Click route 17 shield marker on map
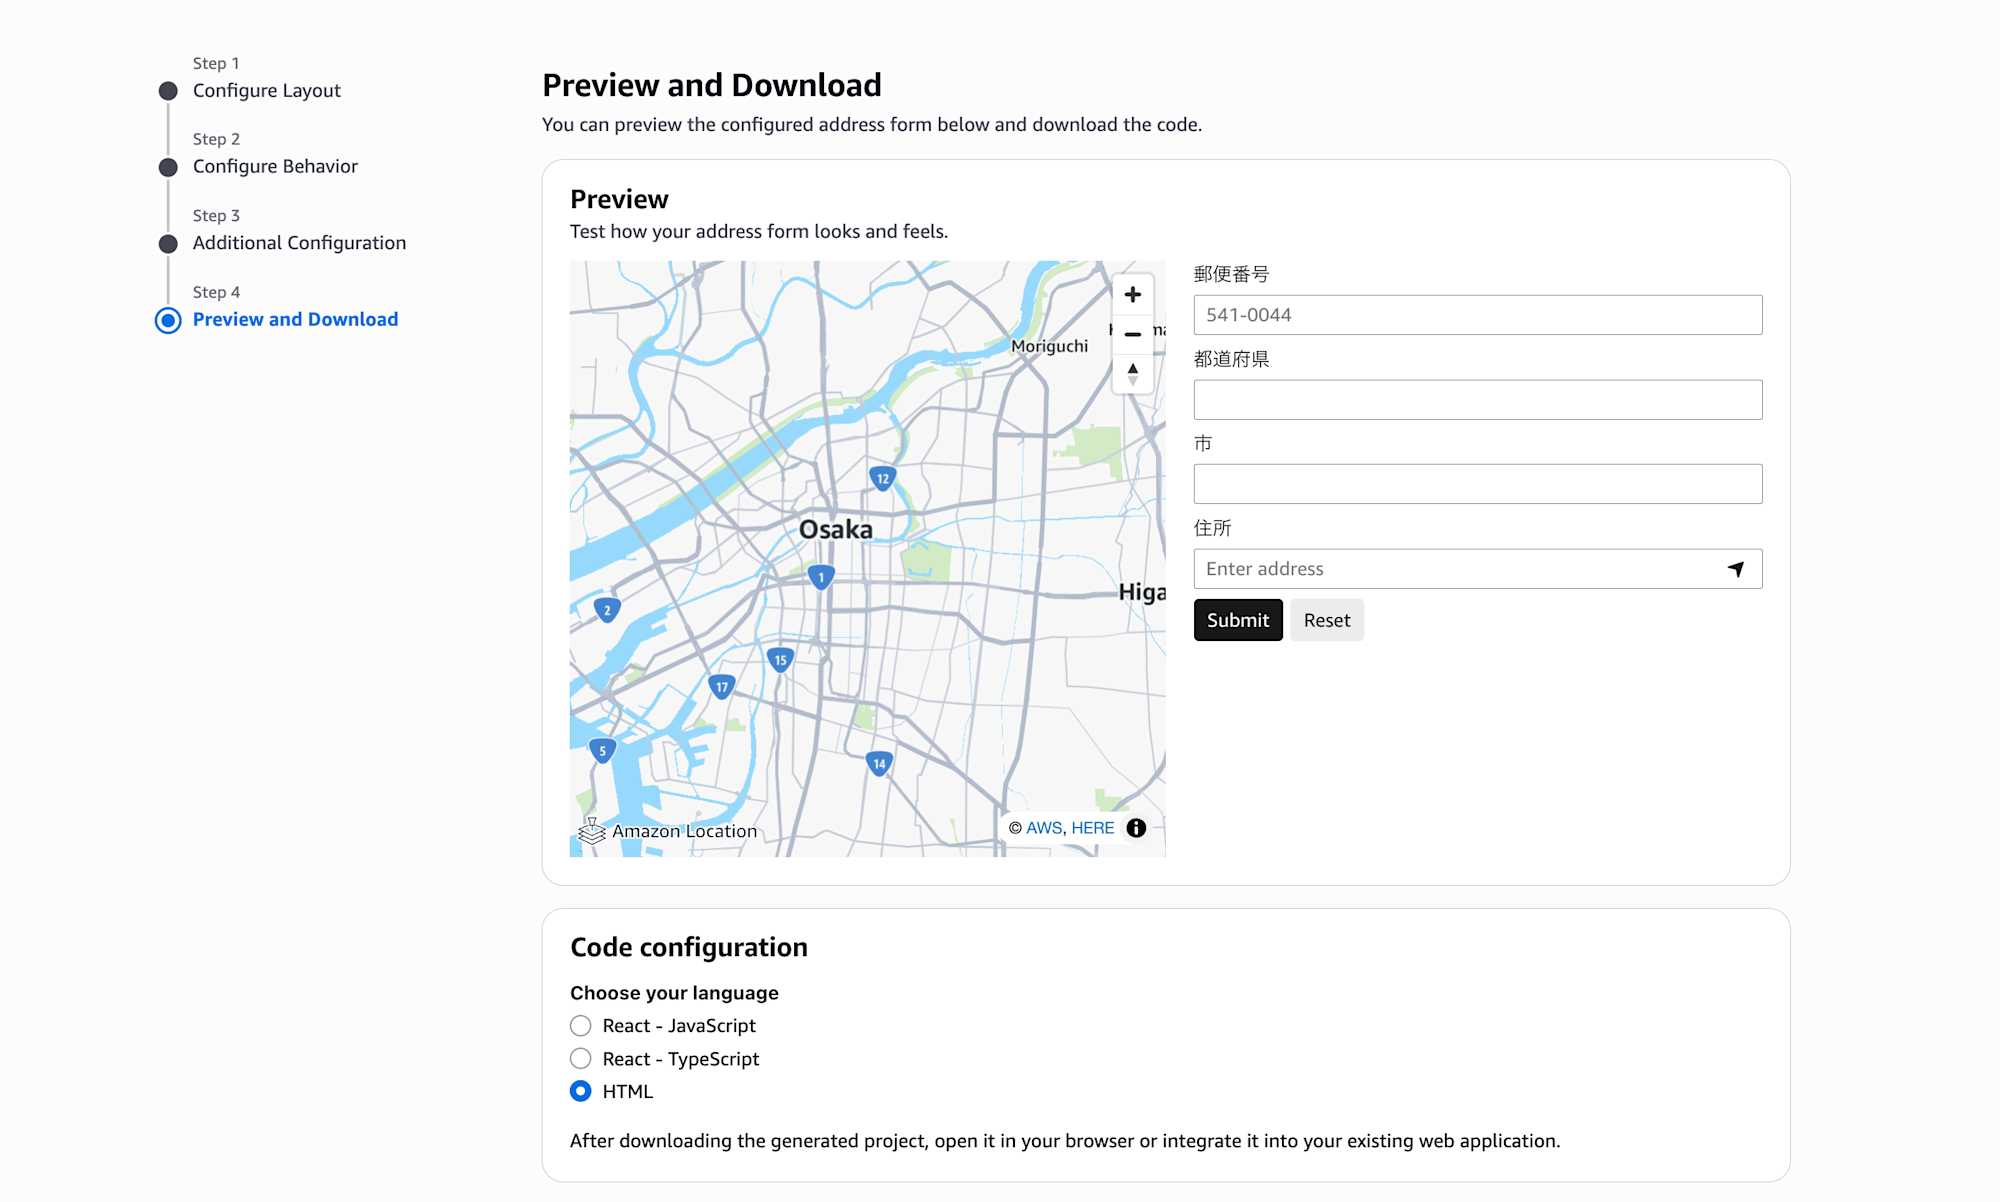This screenshot has width=2000, height=1202. [721, 687]
